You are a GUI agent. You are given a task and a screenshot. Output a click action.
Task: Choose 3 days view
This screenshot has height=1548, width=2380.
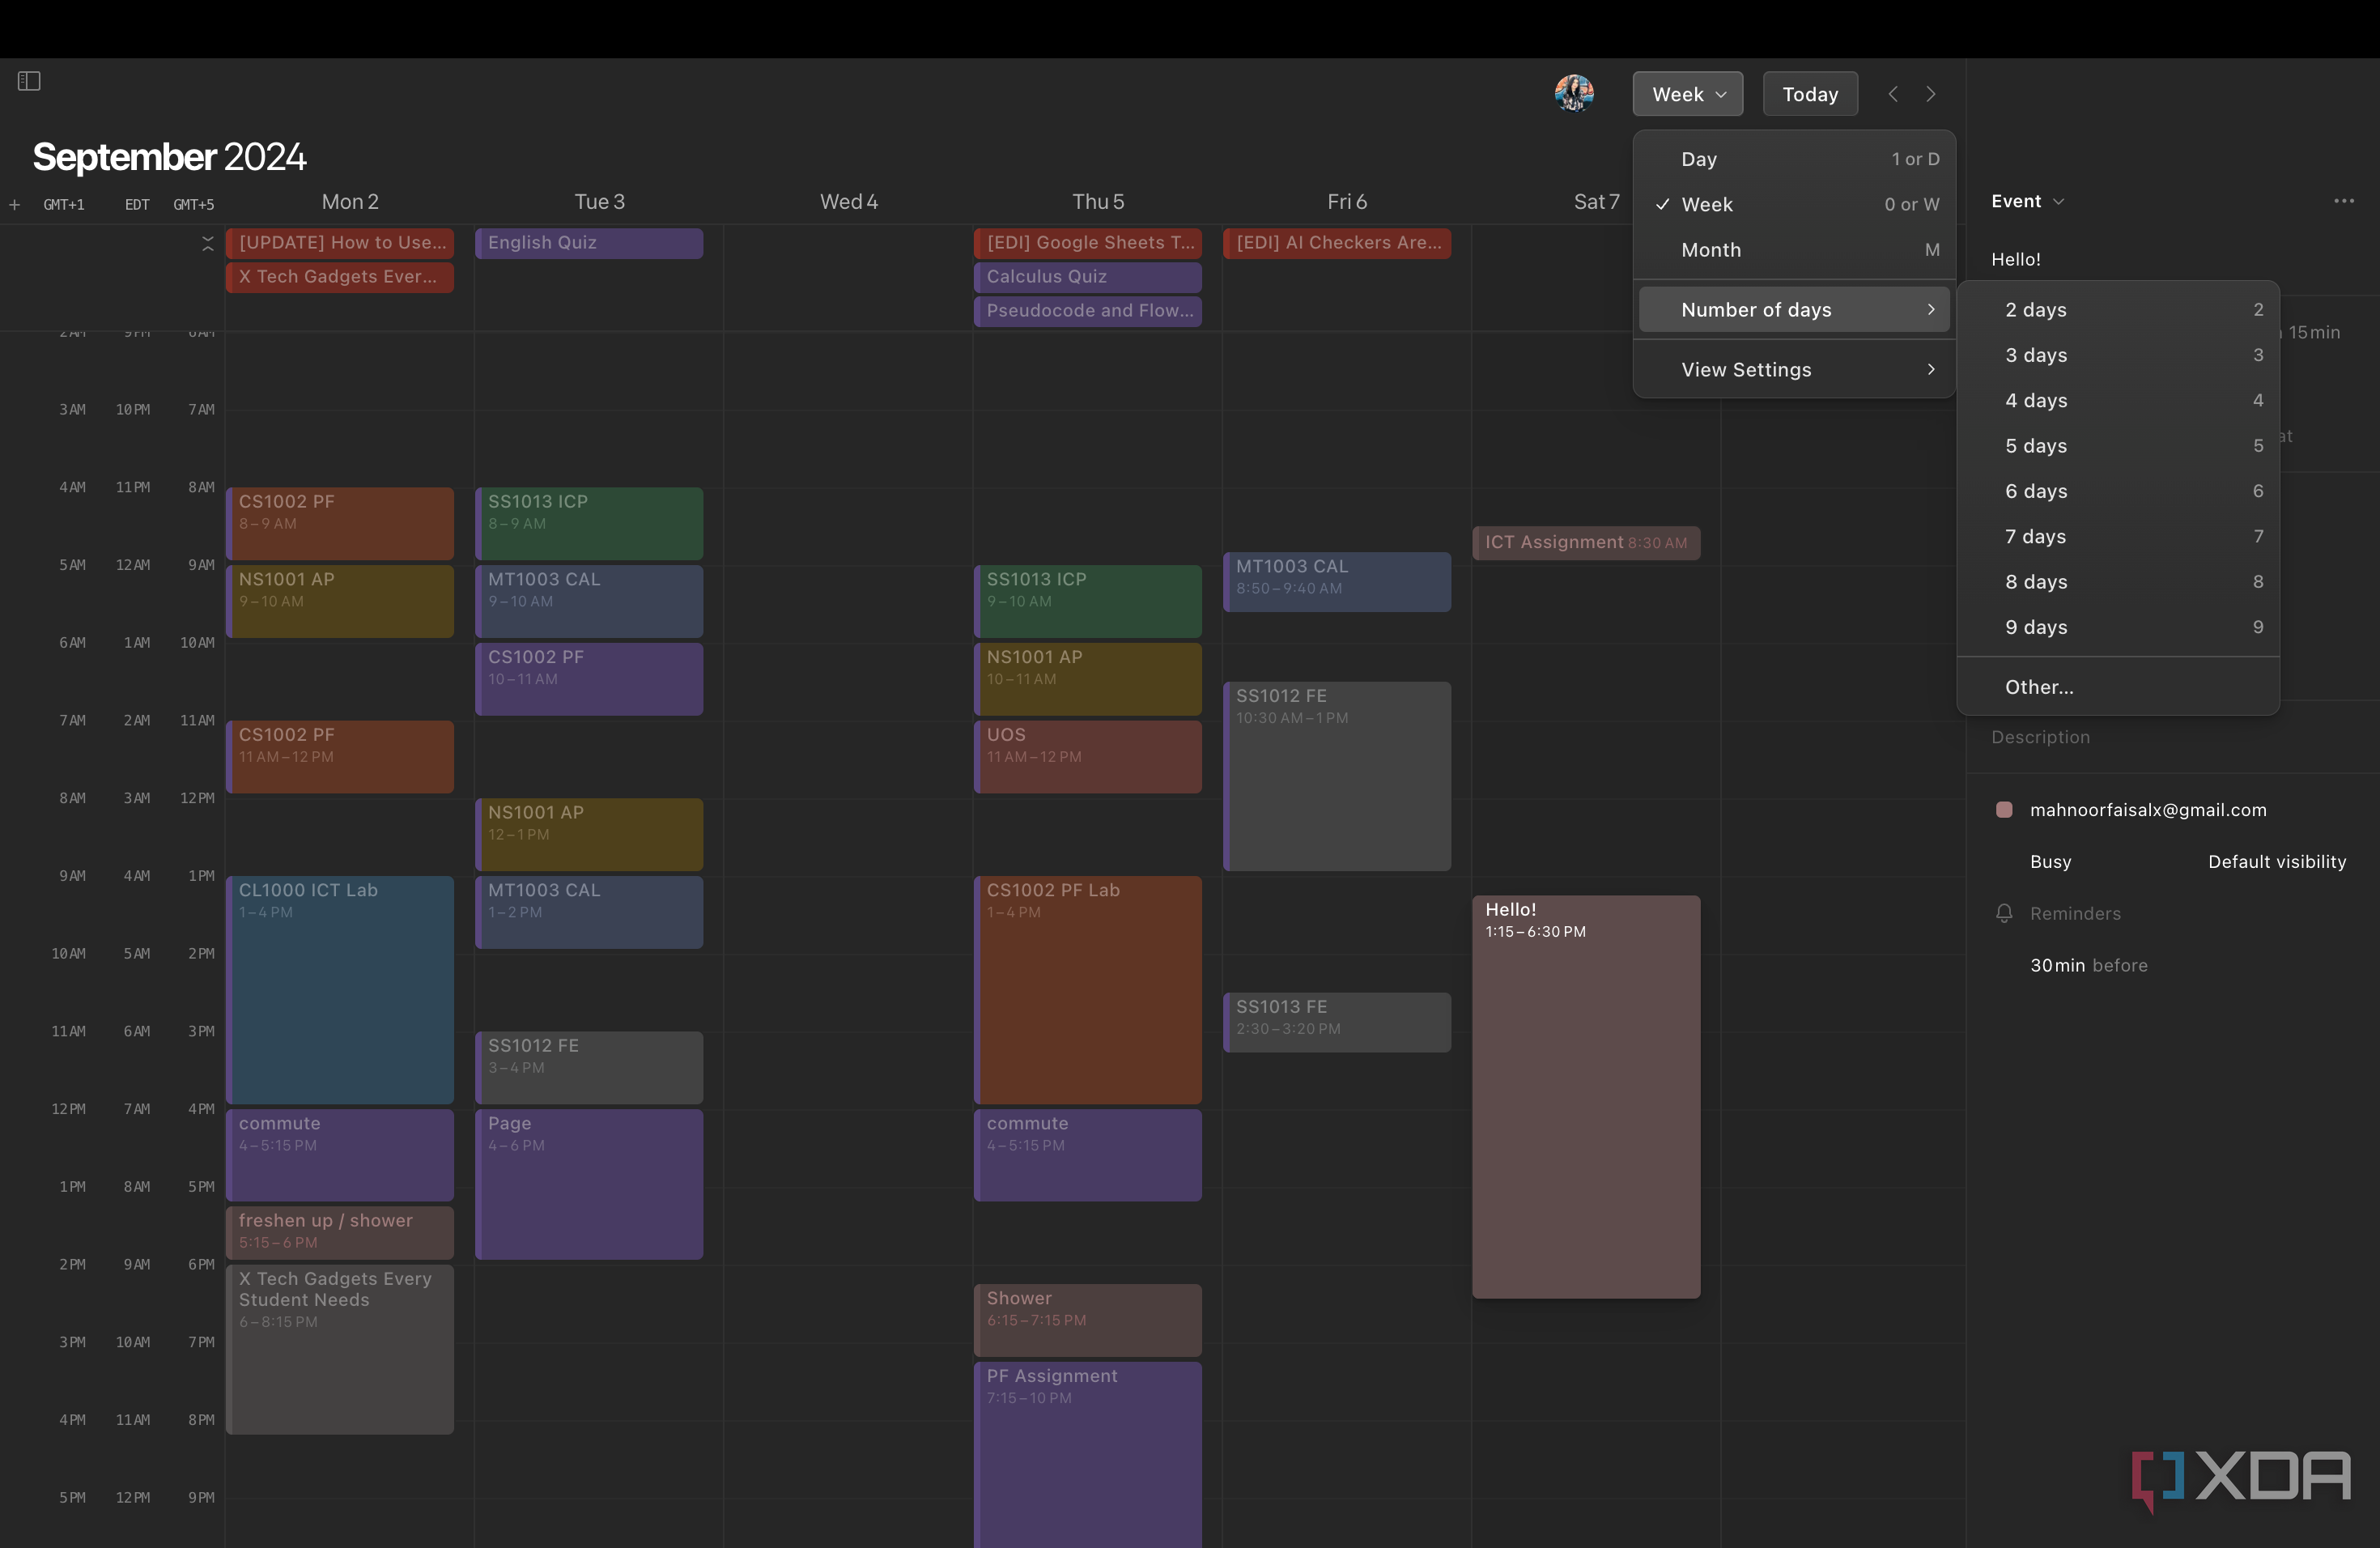2118,355
